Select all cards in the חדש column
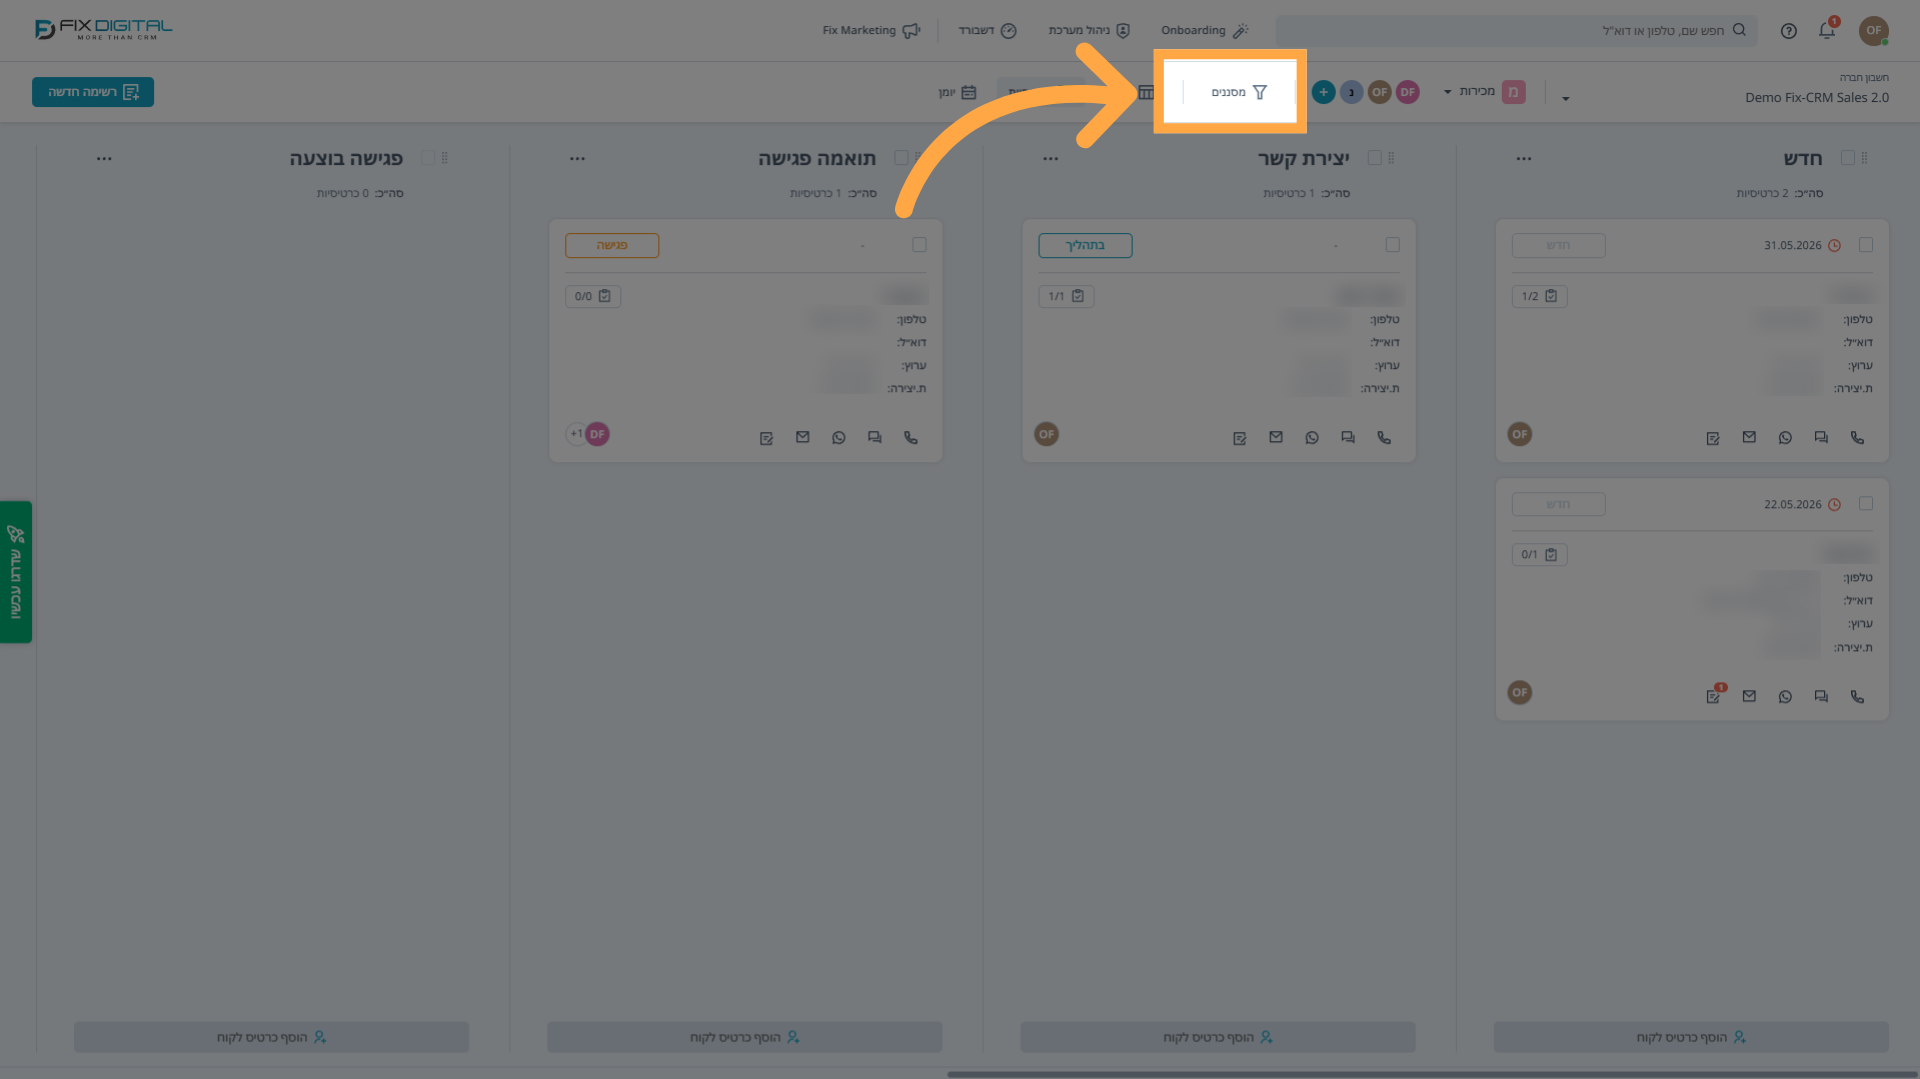Screen dimensions: 1920x1079 tap(1848, 158)
